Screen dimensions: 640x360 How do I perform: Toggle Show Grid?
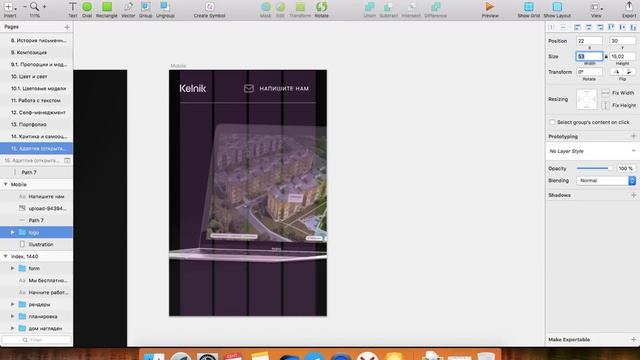(x=529, y=10)
